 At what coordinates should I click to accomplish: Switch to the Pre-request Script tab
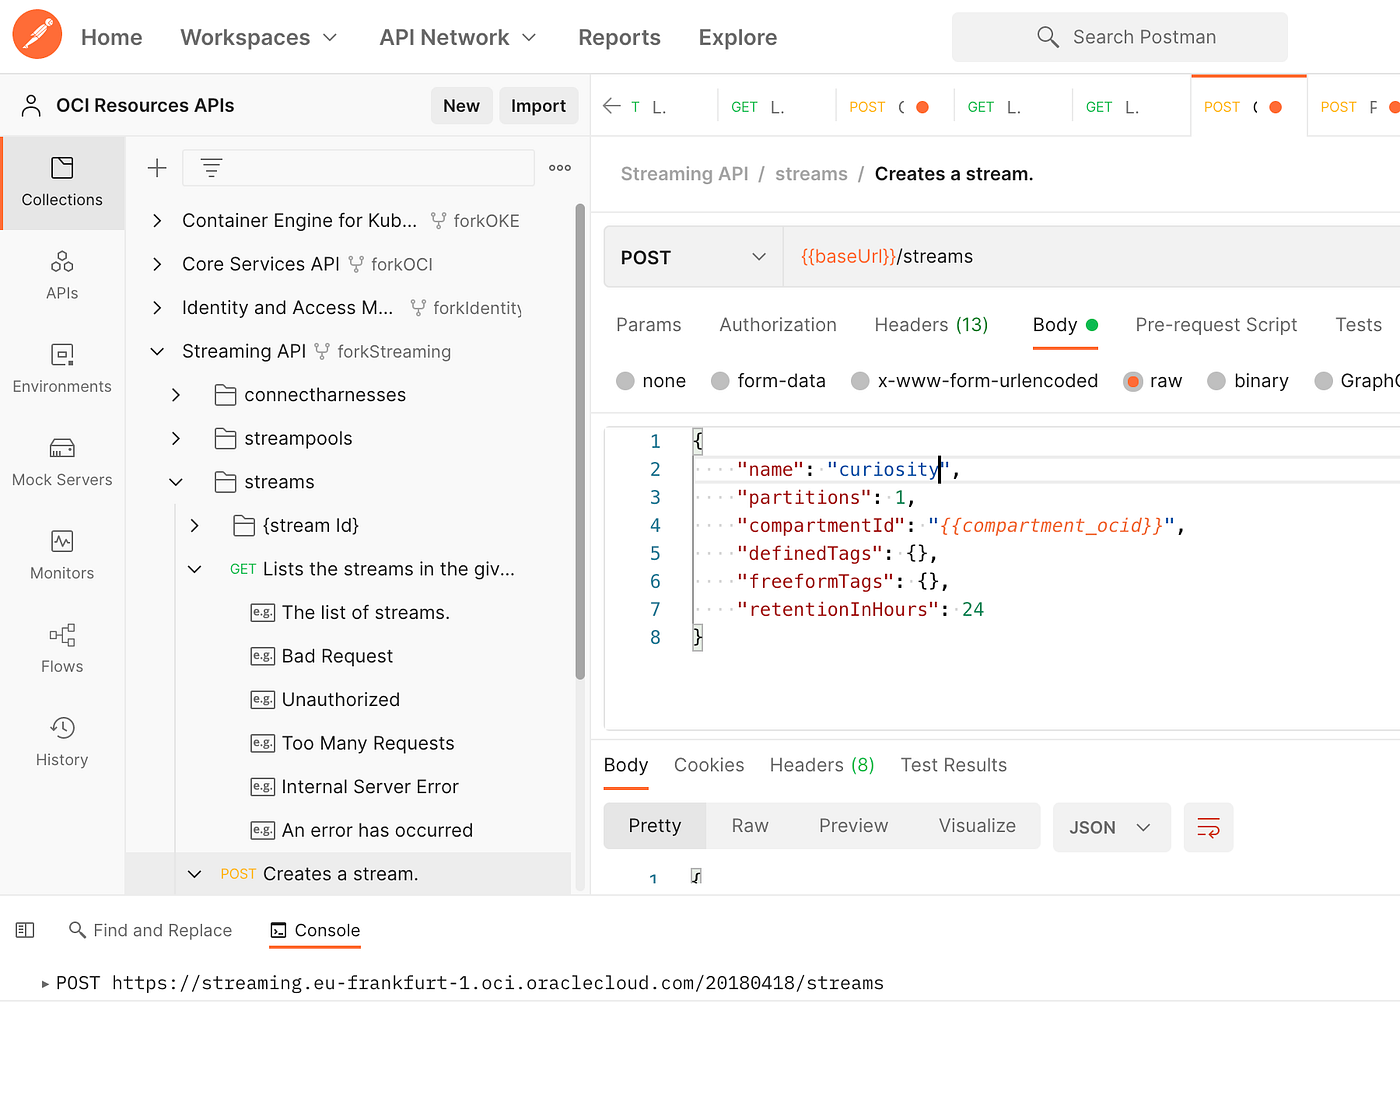click(x=1216, y=325)
